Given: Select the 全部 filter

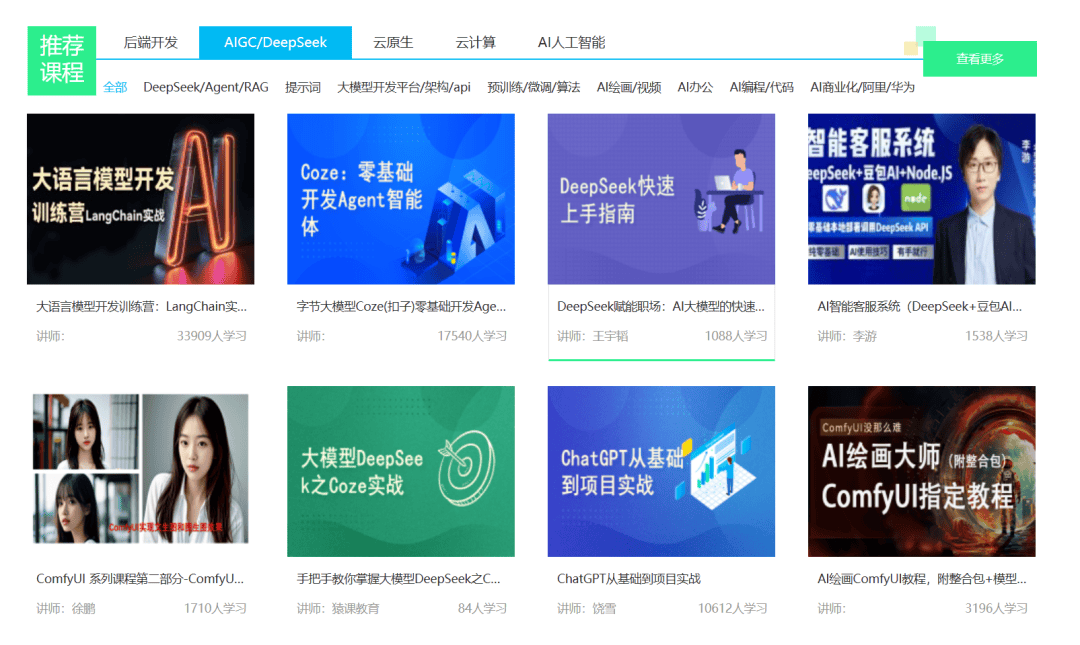Looking at the screenshot, I should tap(115, 88).
